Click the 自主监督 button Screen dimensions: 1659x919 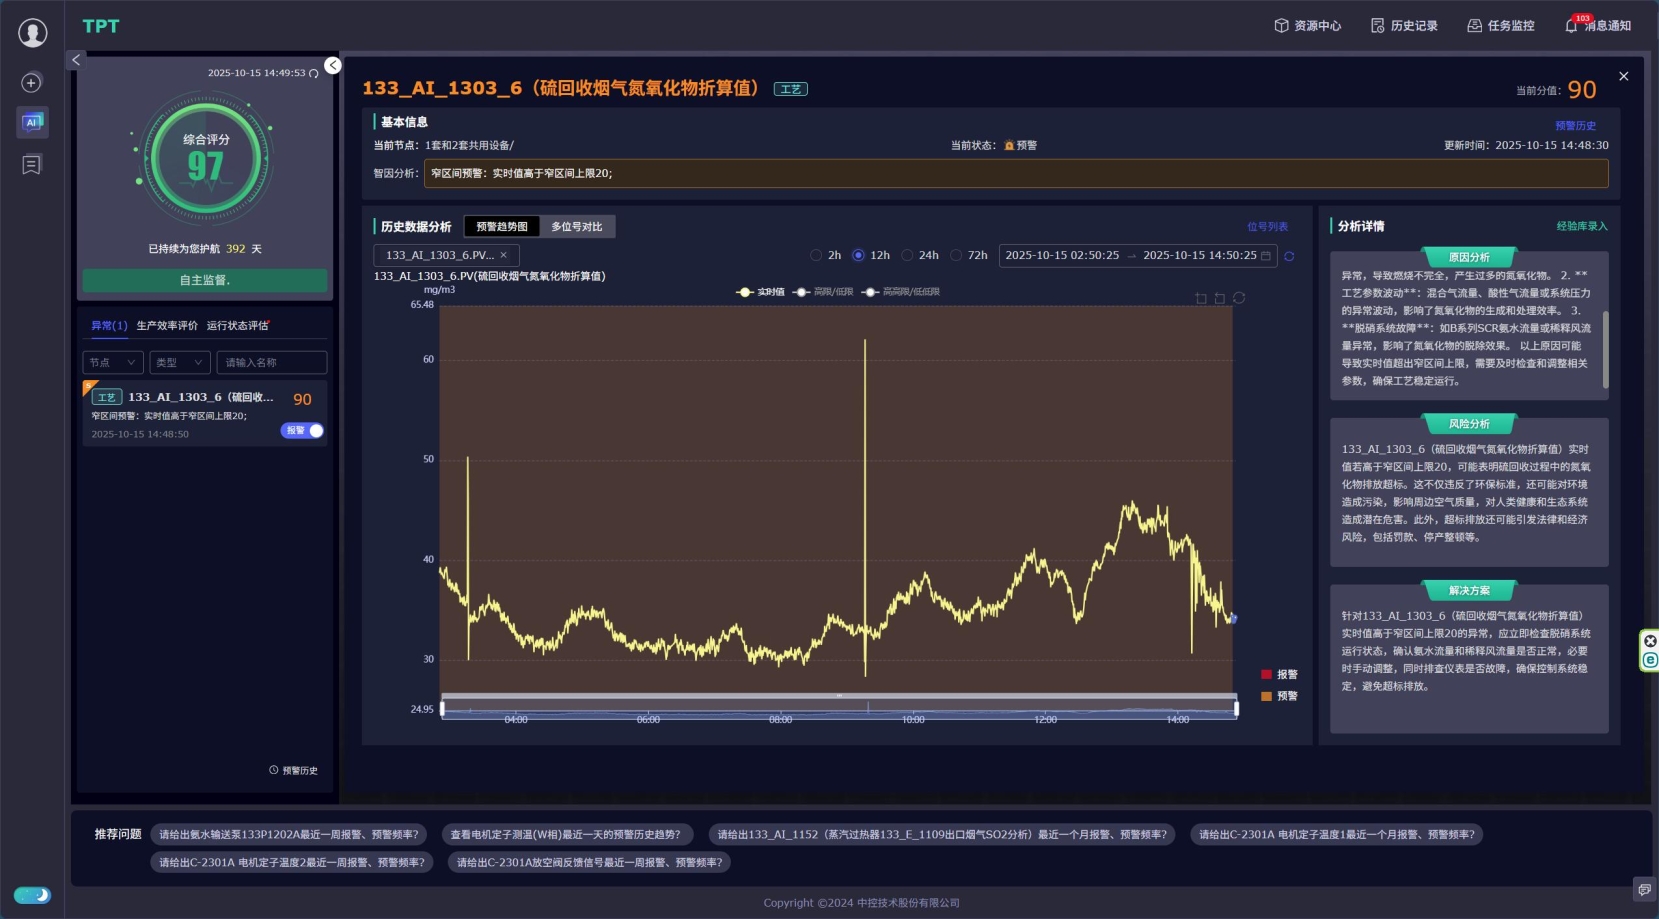coord(205,281)
